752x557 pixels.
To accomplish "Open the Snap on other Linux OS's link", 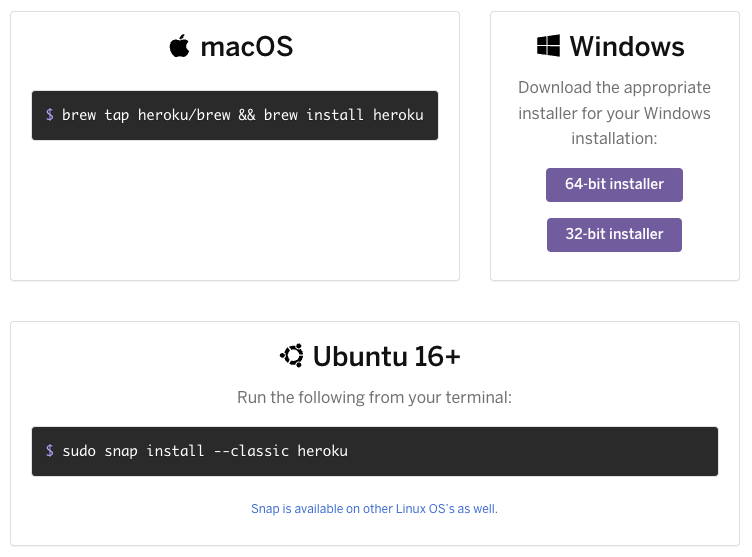I will [x=375, y=509].
